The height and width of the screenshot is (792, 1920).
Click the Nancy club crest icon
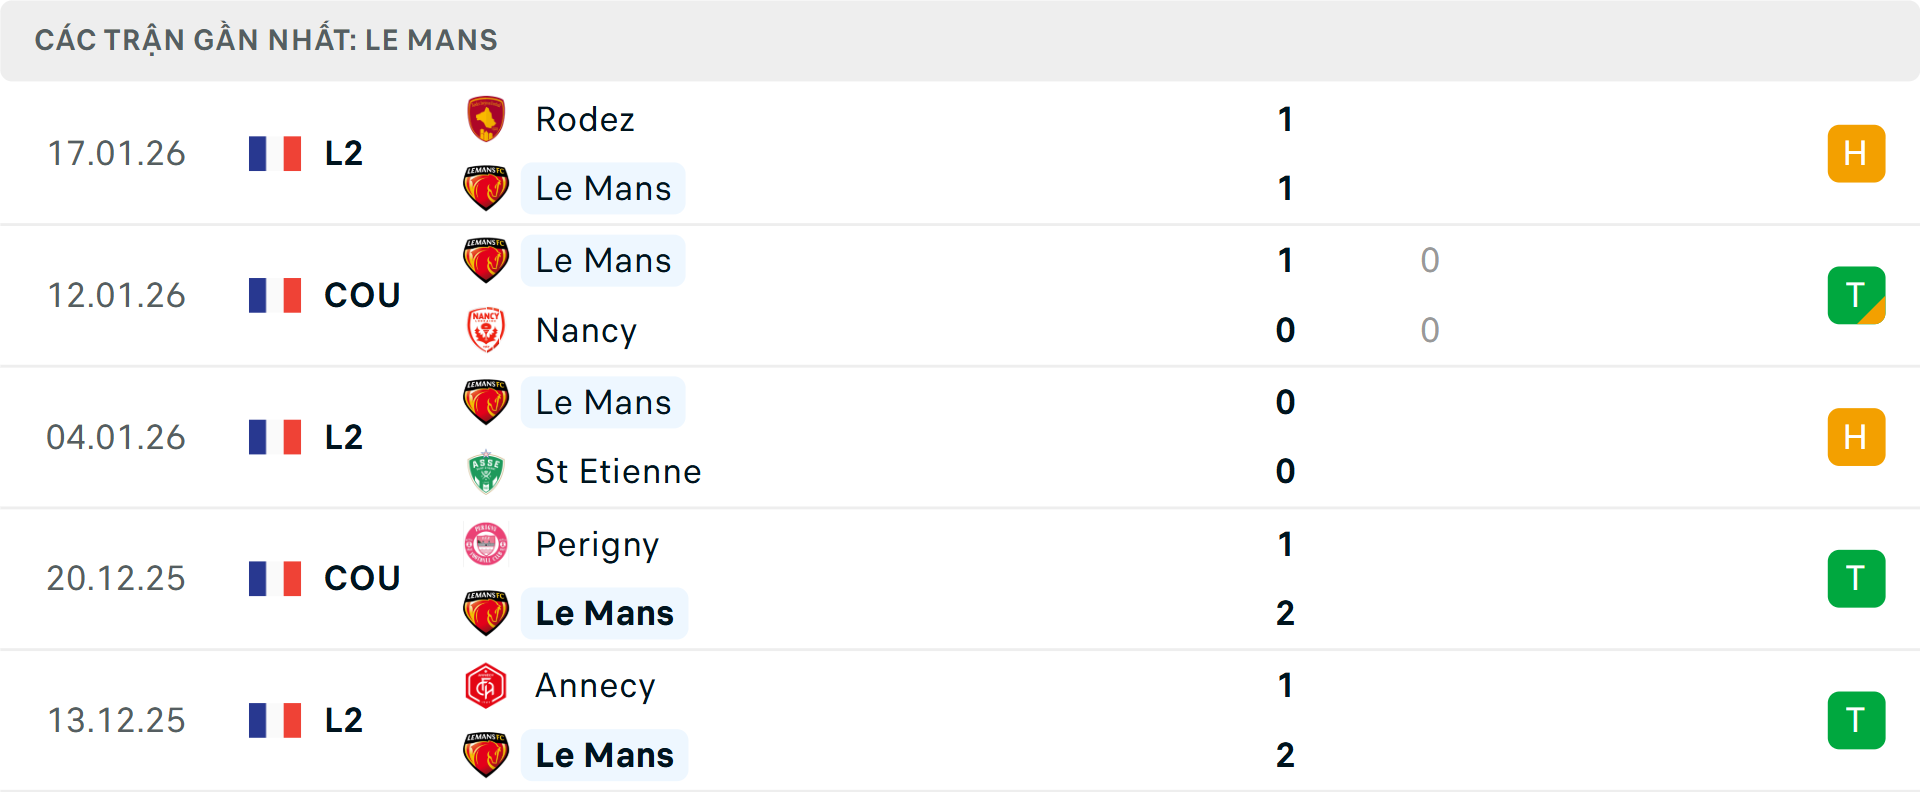(486, 330)
